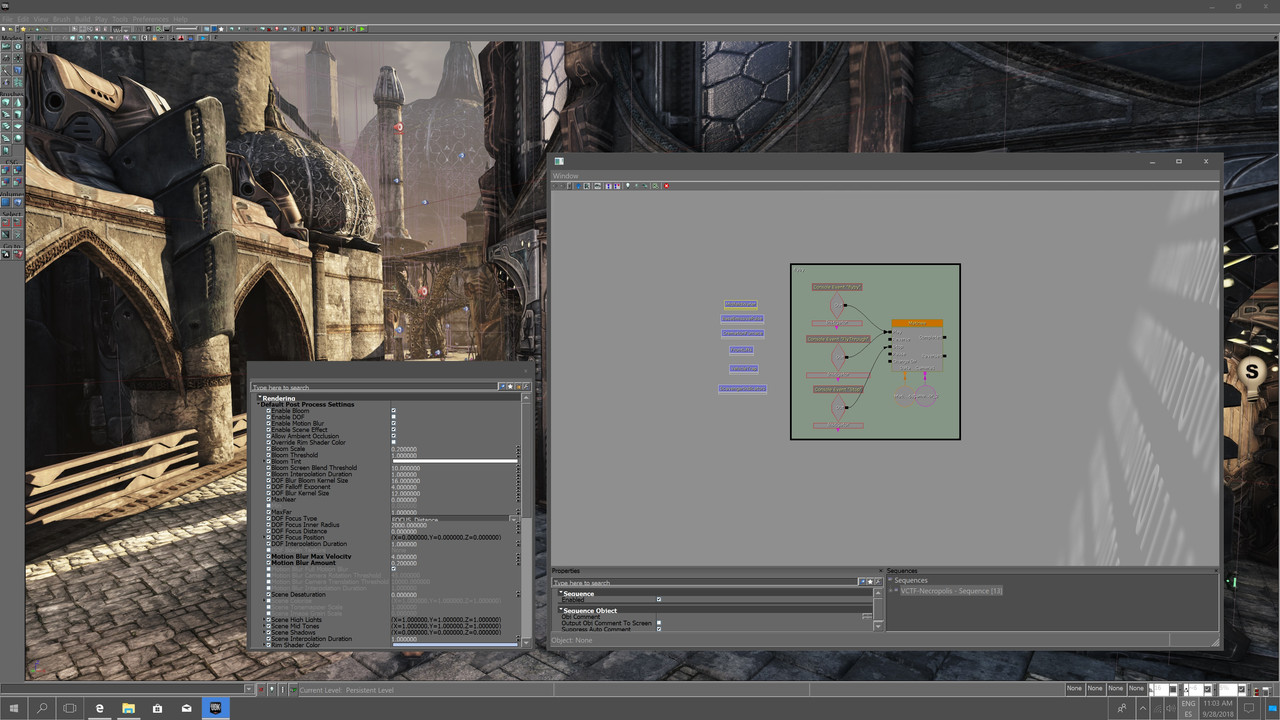The width and height of the screenshot is (1280, 720).
Task: Click the Rim Shader Color swatch
Action: pyautogui.click(x=454, y=645)
